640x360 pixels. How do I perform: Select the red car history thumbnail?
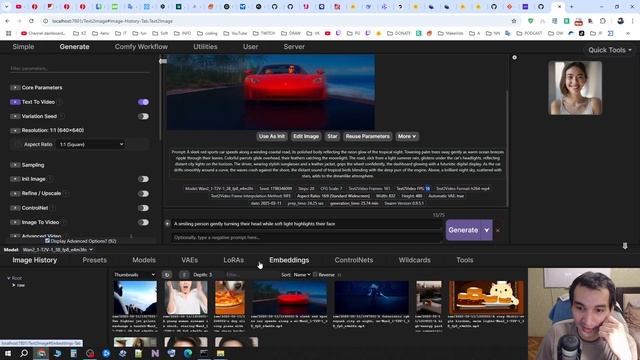289,298
